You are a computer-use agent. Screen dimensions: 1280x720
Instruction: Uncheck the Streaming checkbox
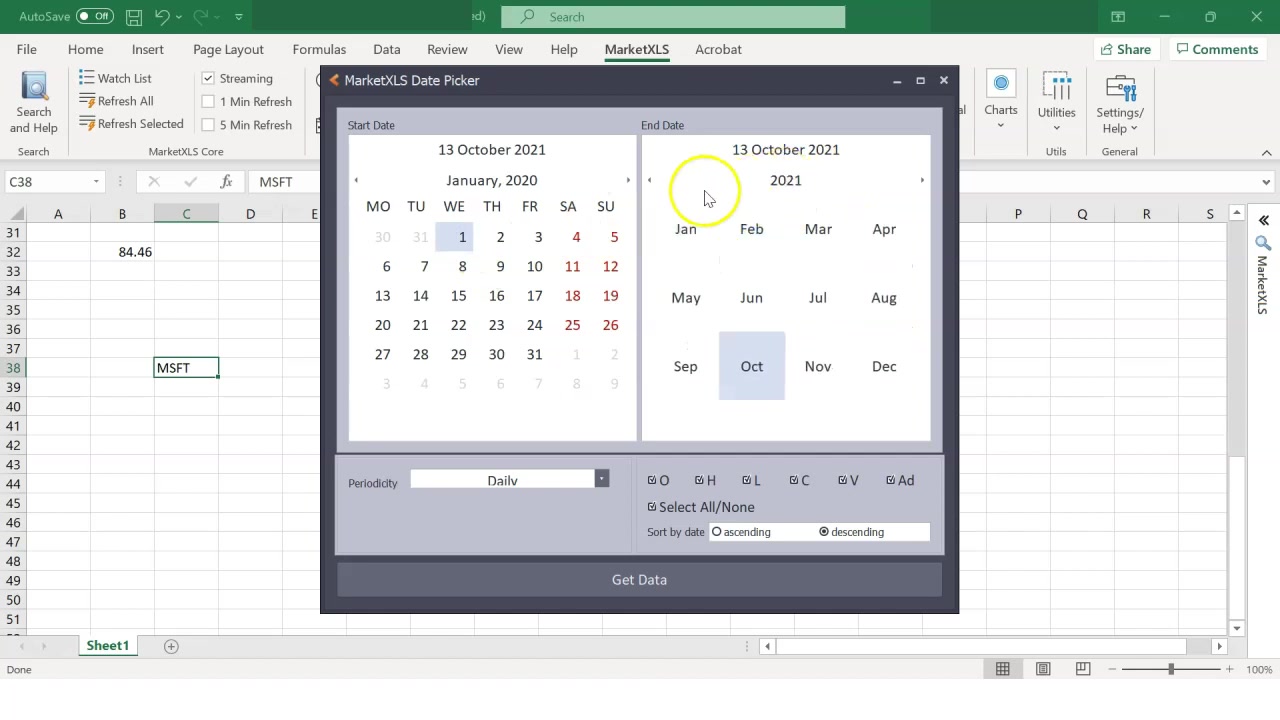[208, 78]
